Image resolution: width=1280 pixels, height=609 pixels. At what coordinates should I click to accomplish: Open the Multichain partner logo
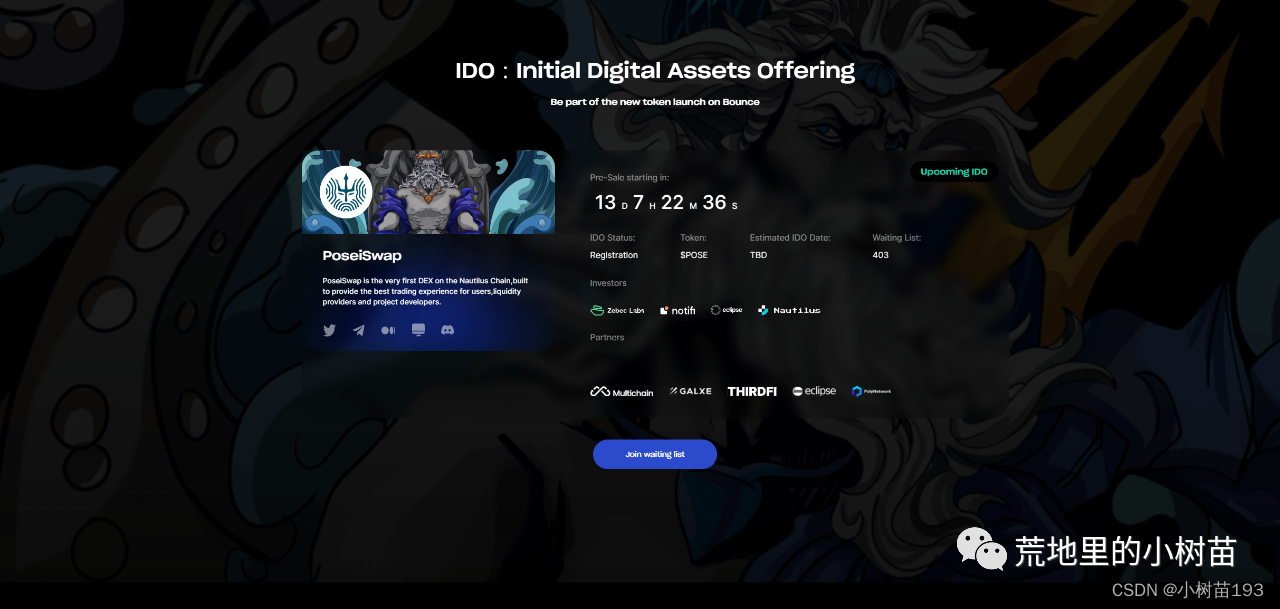[x=622, y=392]
